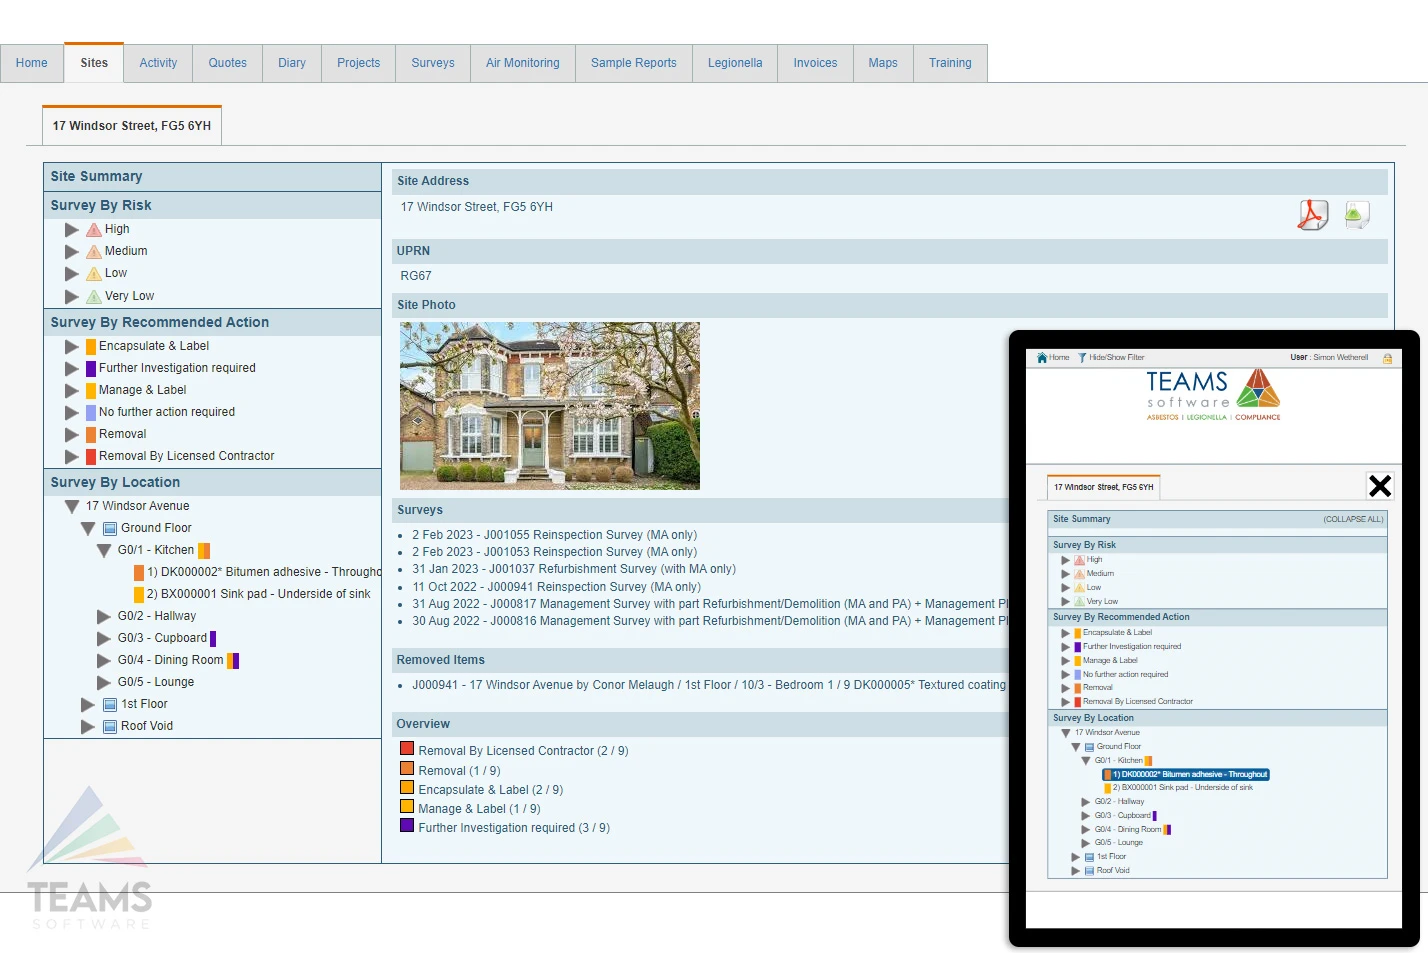Expand G0/4 - Dining Room in main sidebar
Image resolution: width=1428 pixels, height=953 pixels.
pos(104,660)
